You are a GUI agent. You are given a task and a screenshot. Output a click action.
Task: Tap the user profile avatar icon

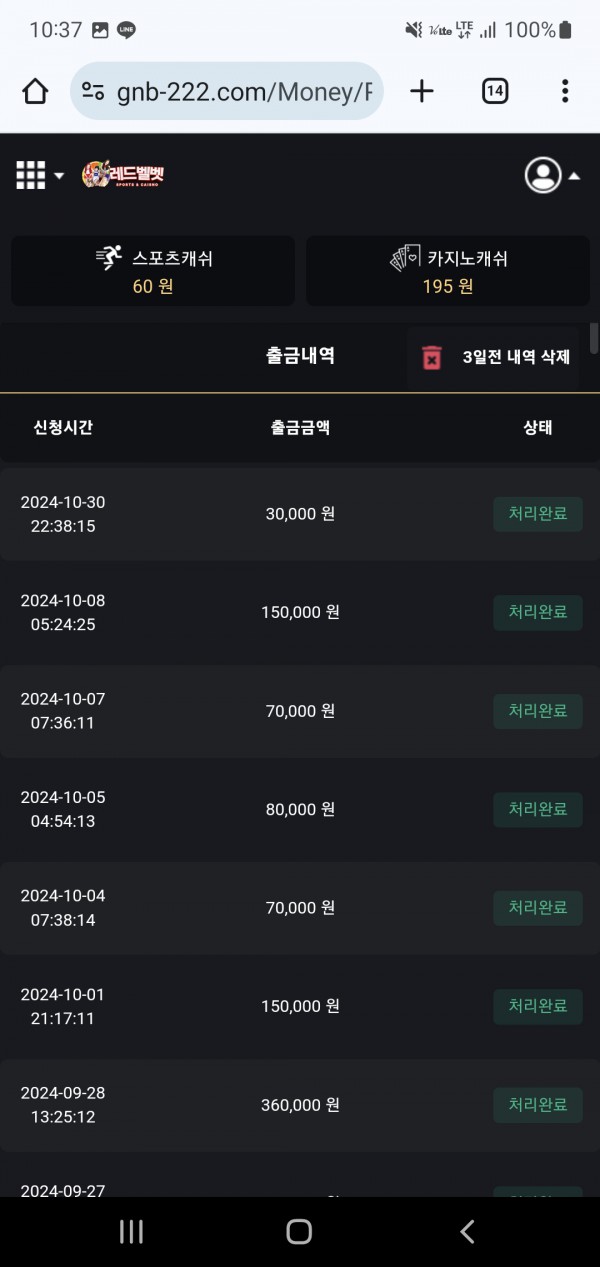[x=543, y=175]
